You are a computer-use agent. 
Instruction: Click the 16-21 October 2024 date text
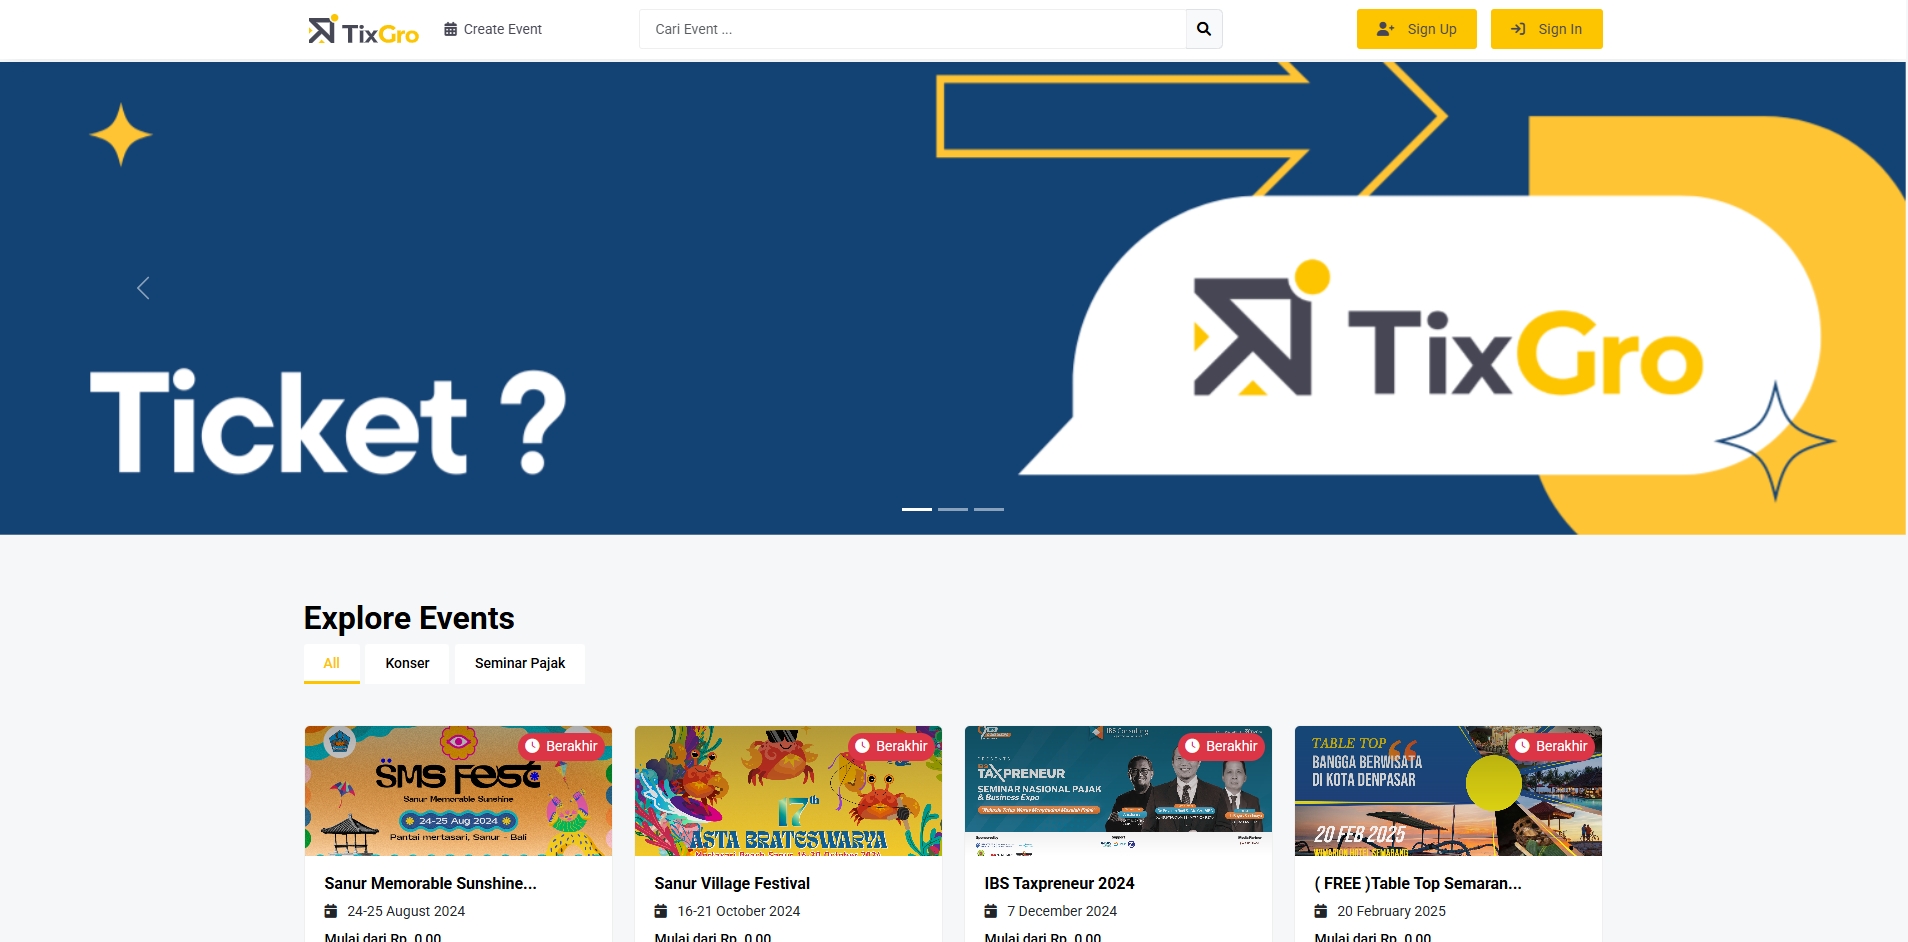coord(739,911)
